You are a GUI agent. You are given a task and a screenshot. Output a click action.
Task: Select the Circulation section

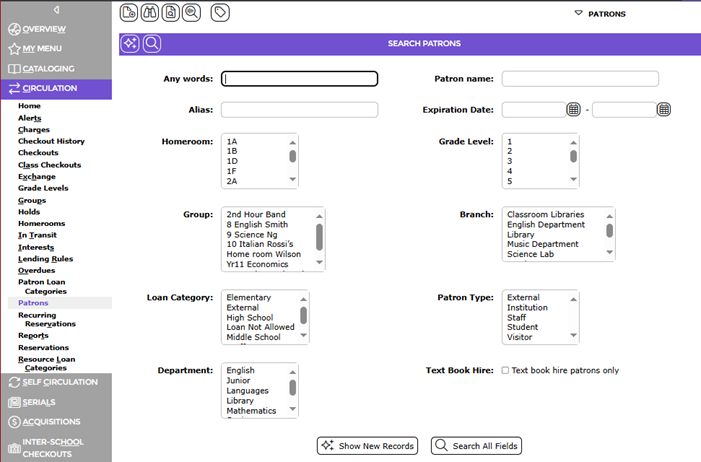pos(56,88)
